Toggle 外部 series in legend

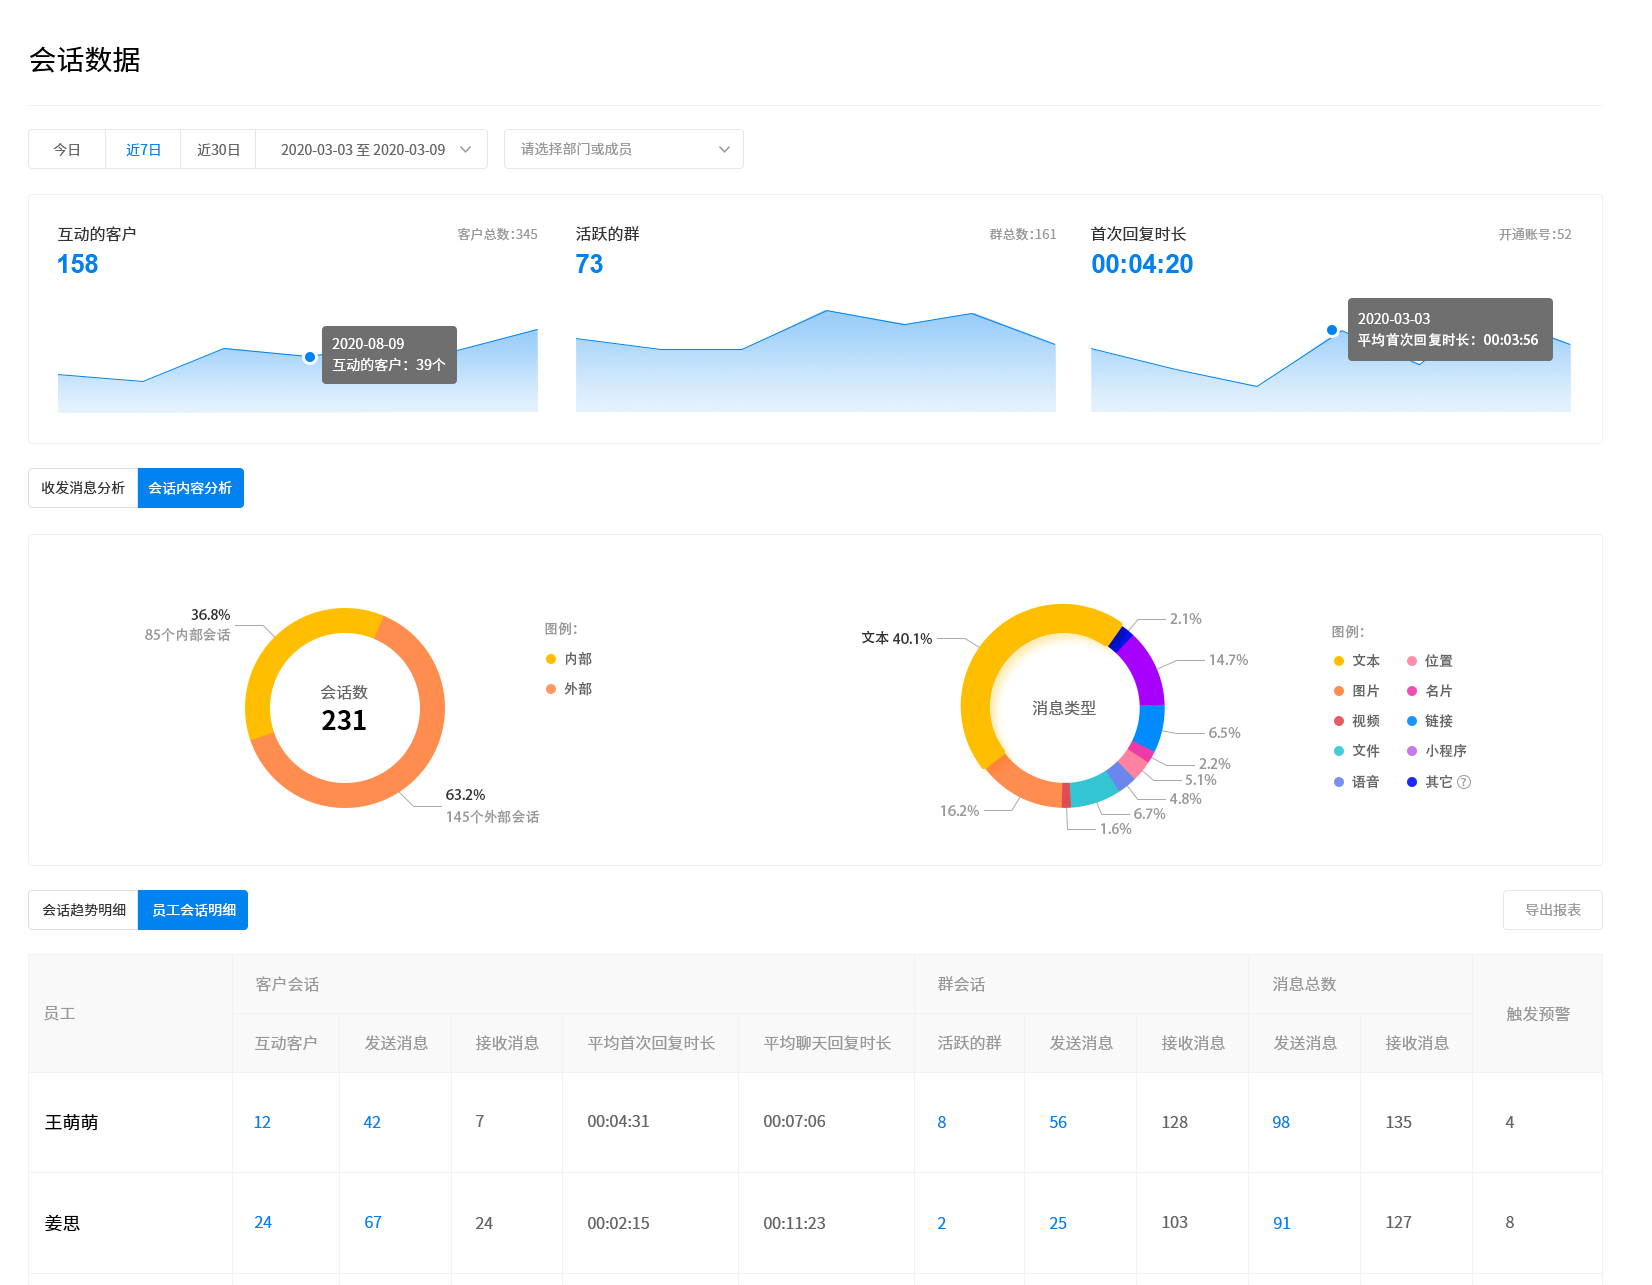(x=569, y=689)
